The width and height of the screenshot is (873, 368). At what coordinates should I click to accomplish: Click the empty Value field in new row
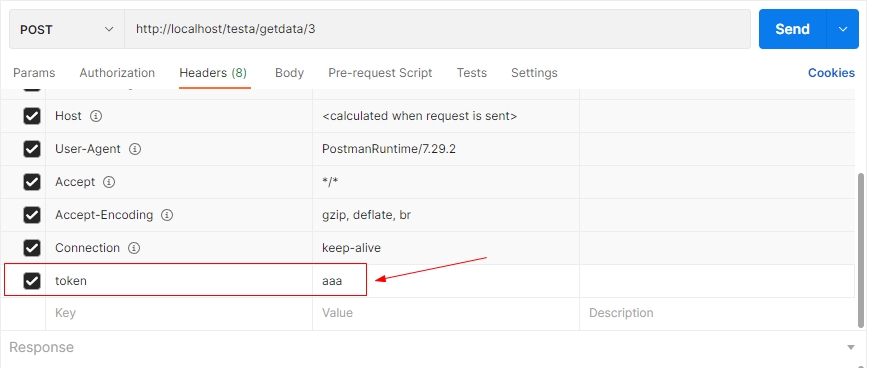click(x=446, y=313)
